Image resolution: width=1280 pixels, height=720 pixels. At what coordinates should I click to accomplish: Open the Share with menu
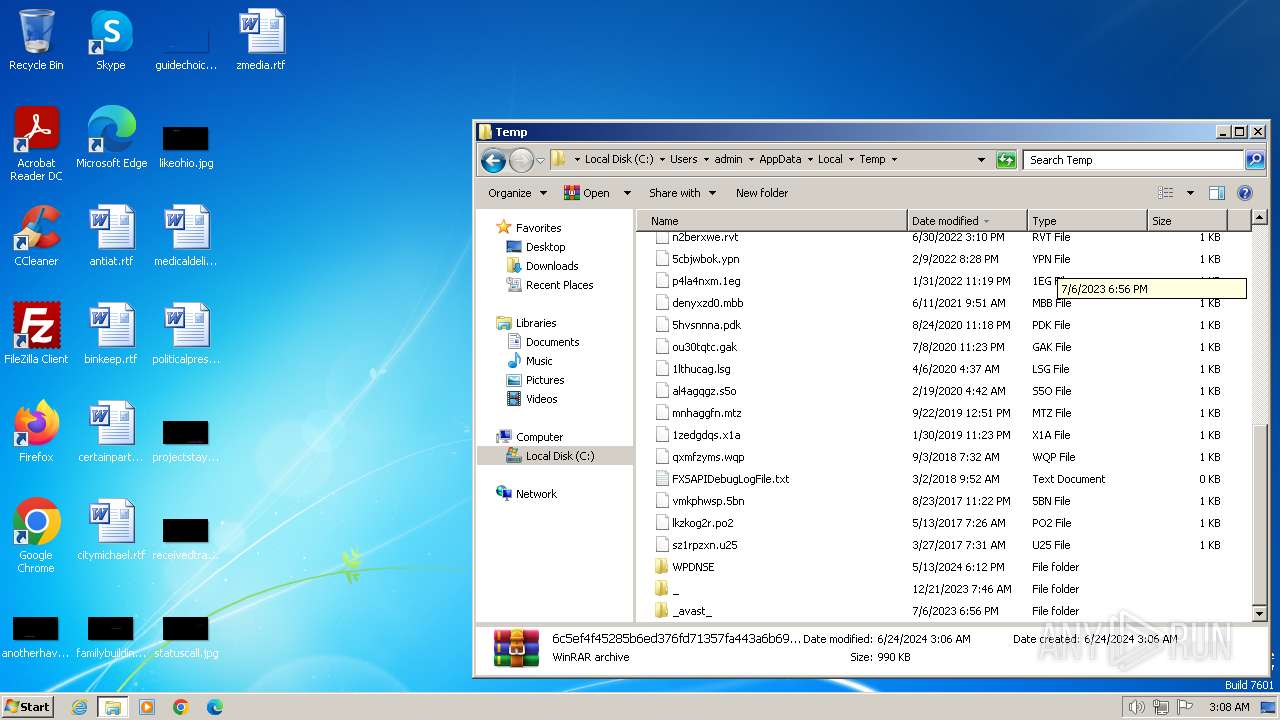(682, 193)
